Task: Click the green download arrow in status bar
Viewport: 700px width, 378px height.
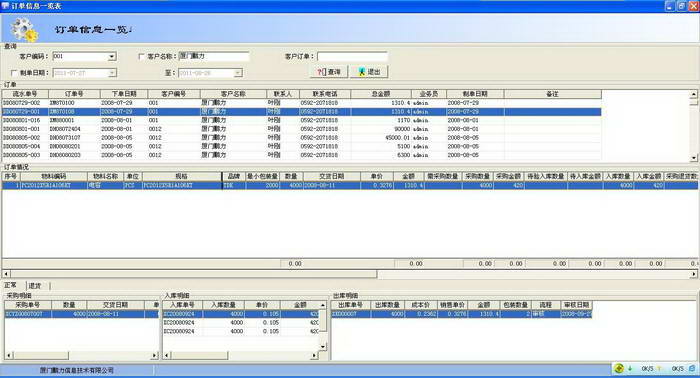Action: click(630, 369)
